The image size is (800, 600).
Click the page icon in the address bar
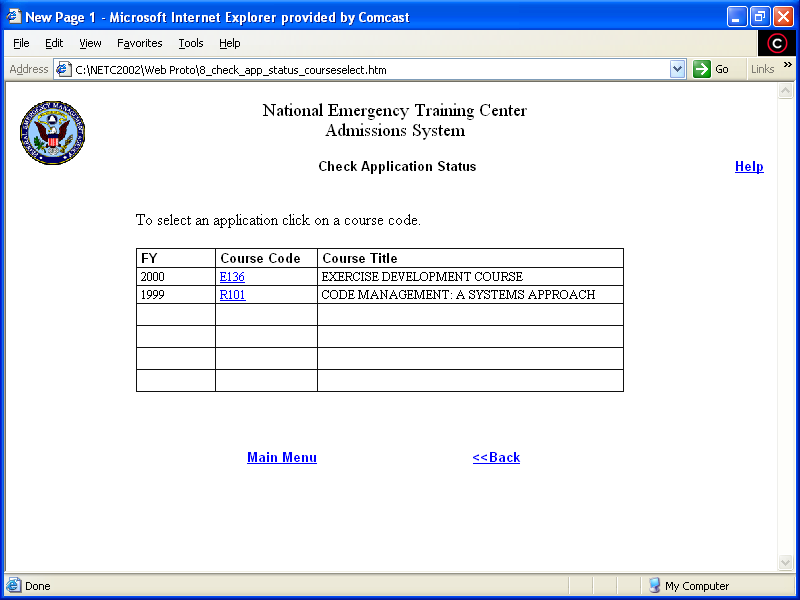63,69
